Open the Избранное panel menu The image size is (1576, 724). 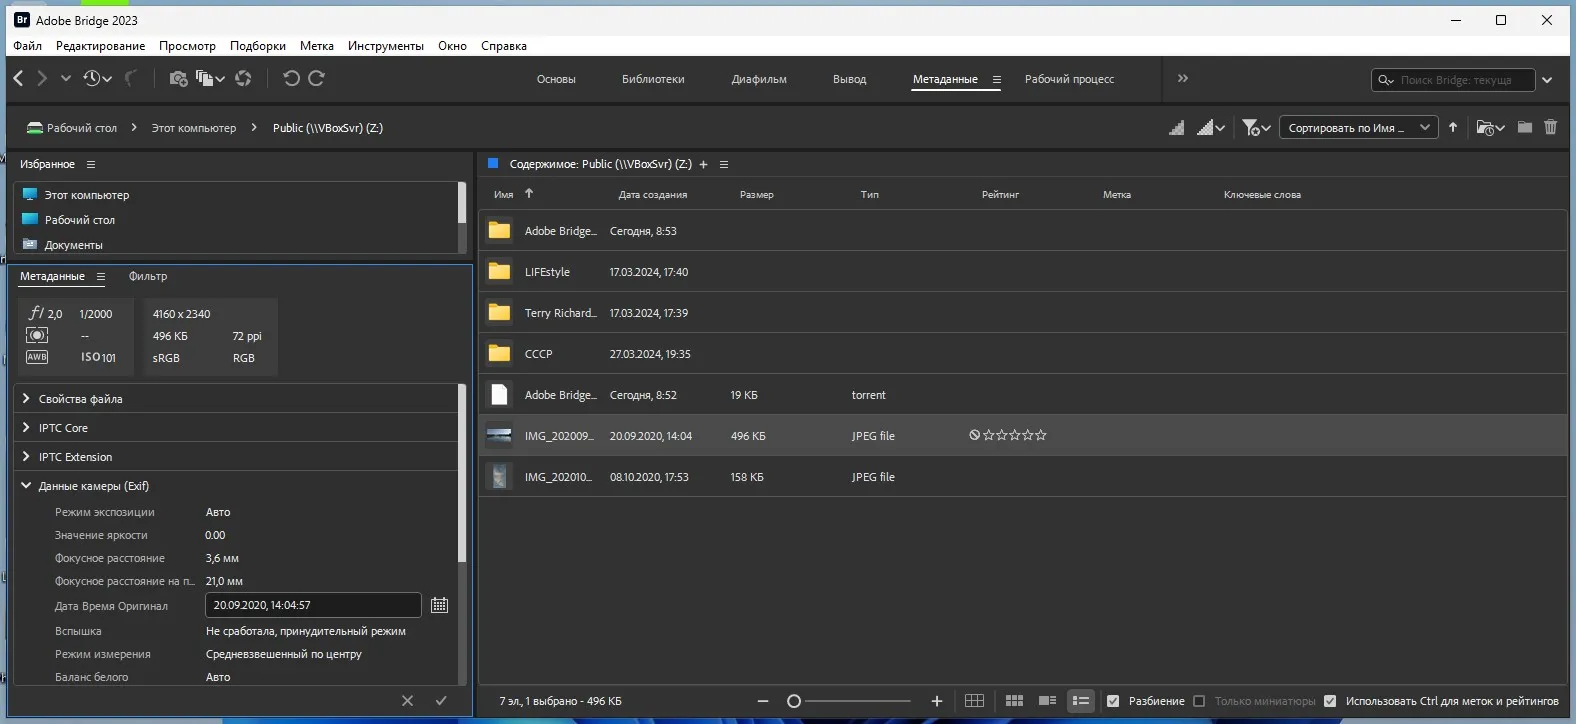point(91,164)
